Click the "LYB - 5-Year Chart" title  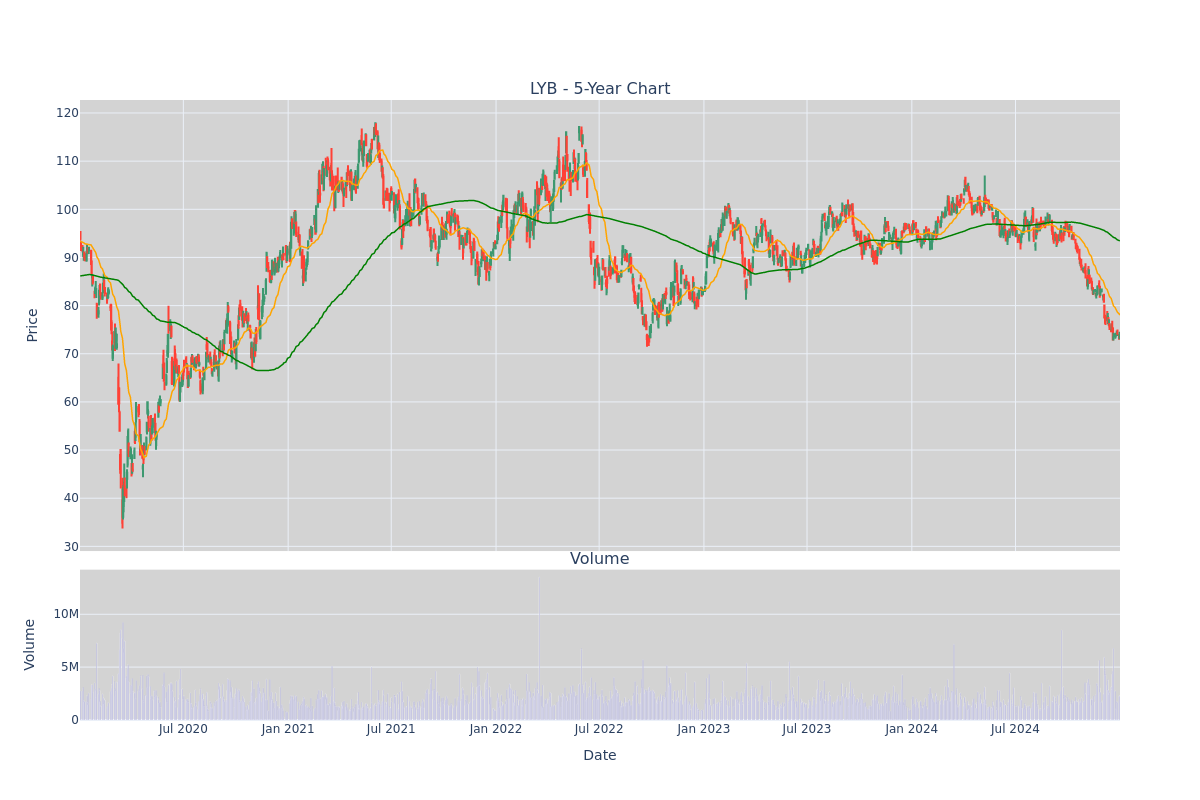tap(600, 89)
